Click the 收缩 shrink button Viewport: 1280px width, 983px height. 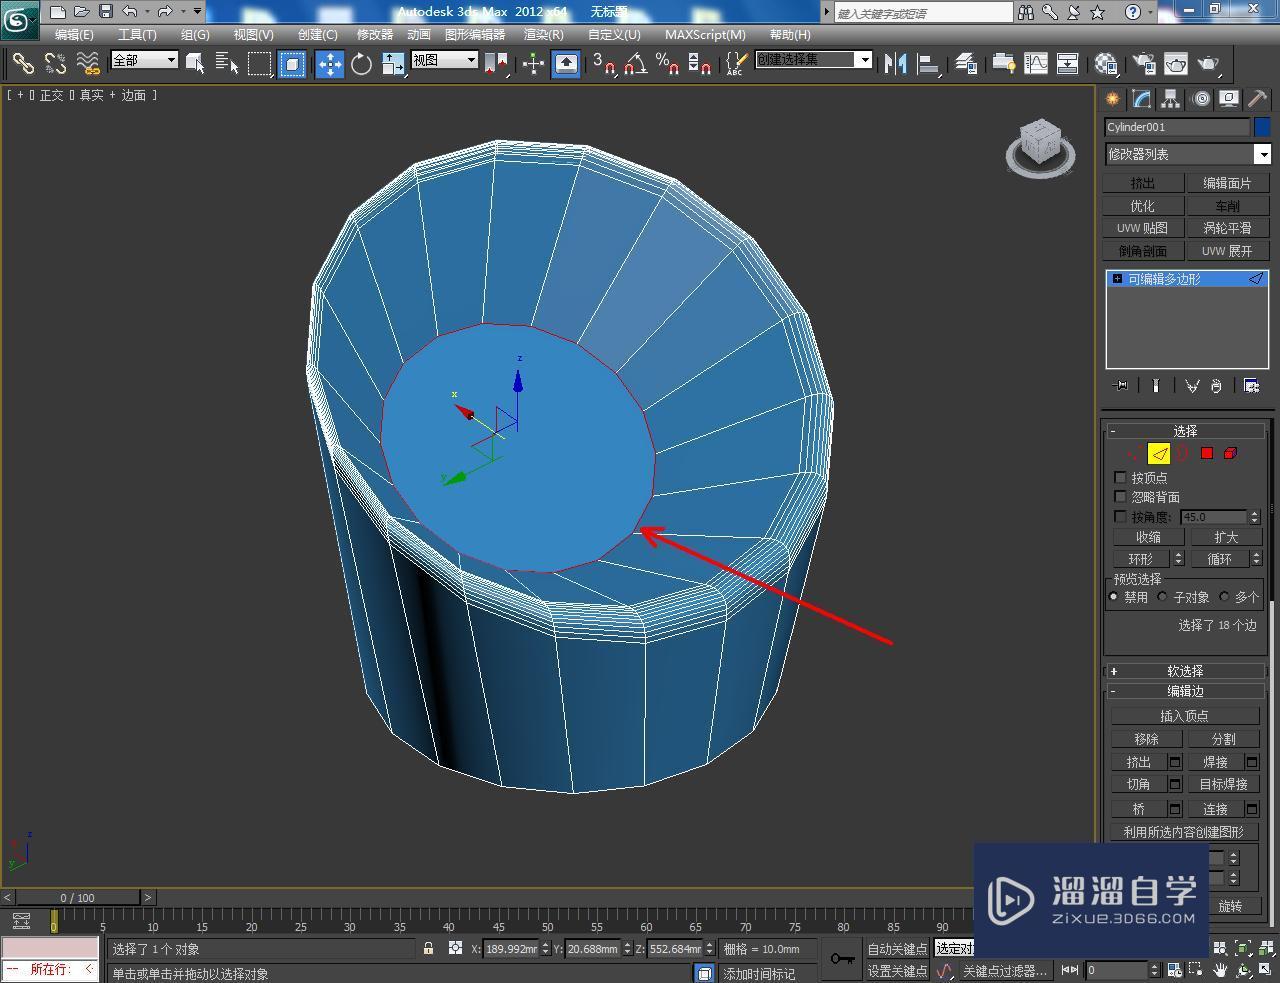(1148, 537)
